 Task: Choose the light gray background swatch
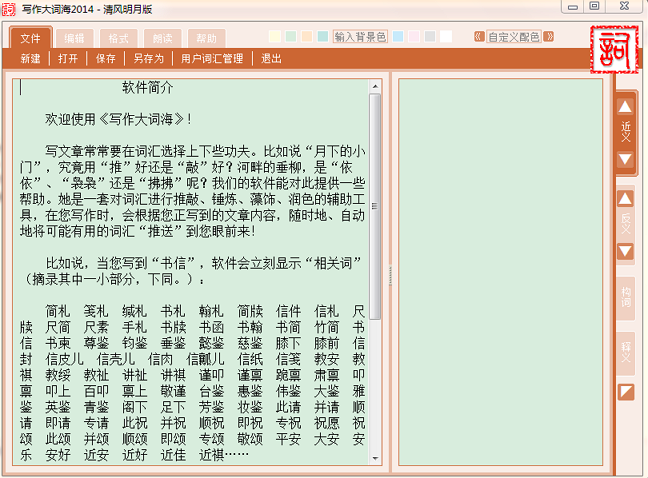430,36
